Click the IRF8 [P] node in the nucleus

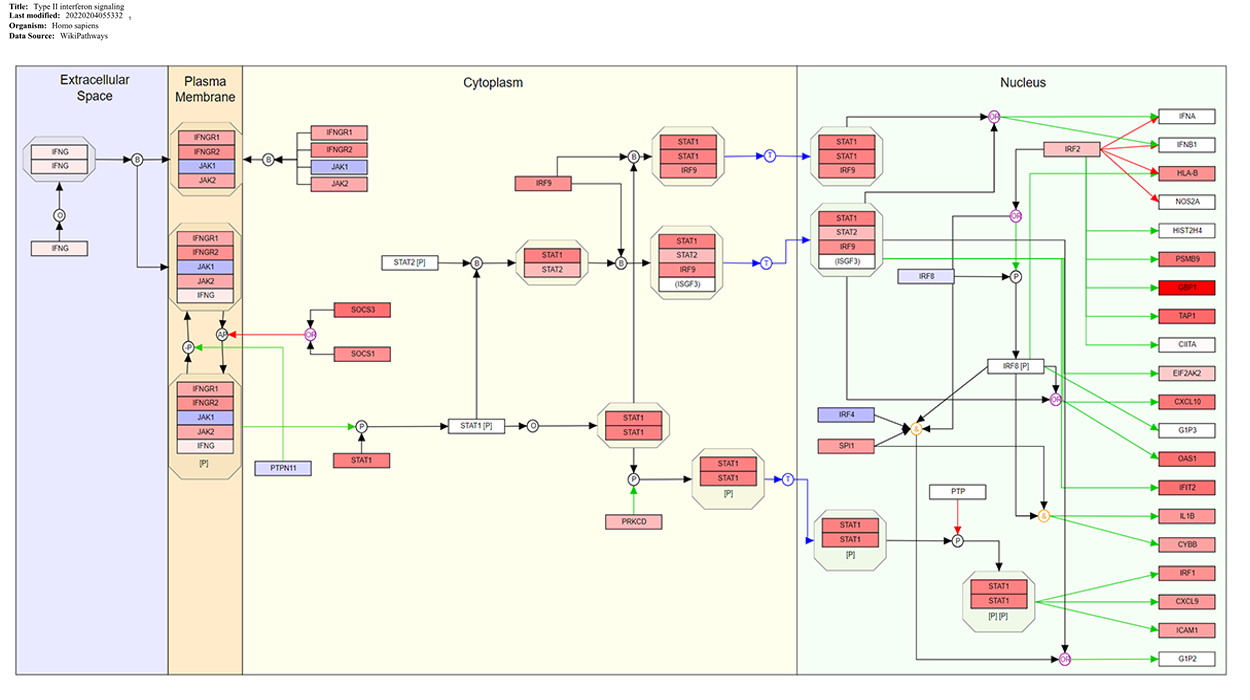tap(1016, 367)
